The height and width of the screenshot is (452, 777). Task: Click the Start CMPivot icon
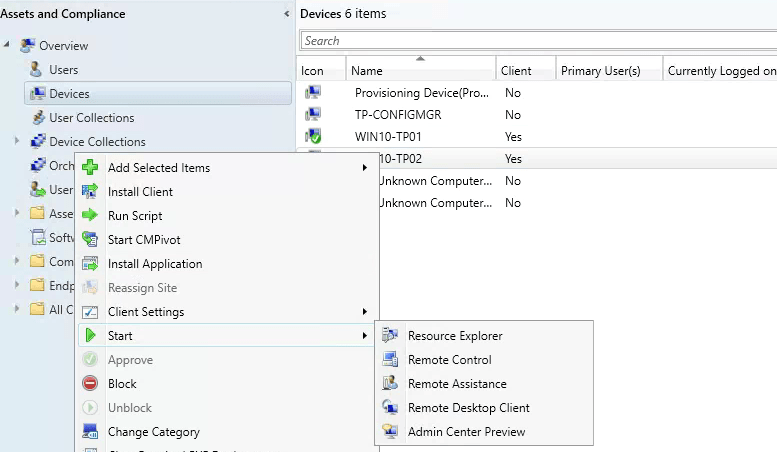tap(89, 240)
